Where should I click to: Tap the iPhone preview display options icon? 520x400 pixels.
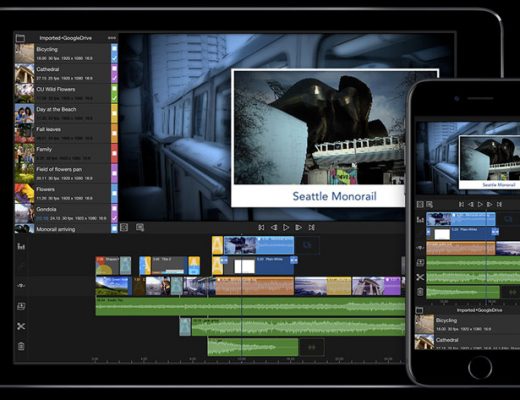click(x=430, y=204)
